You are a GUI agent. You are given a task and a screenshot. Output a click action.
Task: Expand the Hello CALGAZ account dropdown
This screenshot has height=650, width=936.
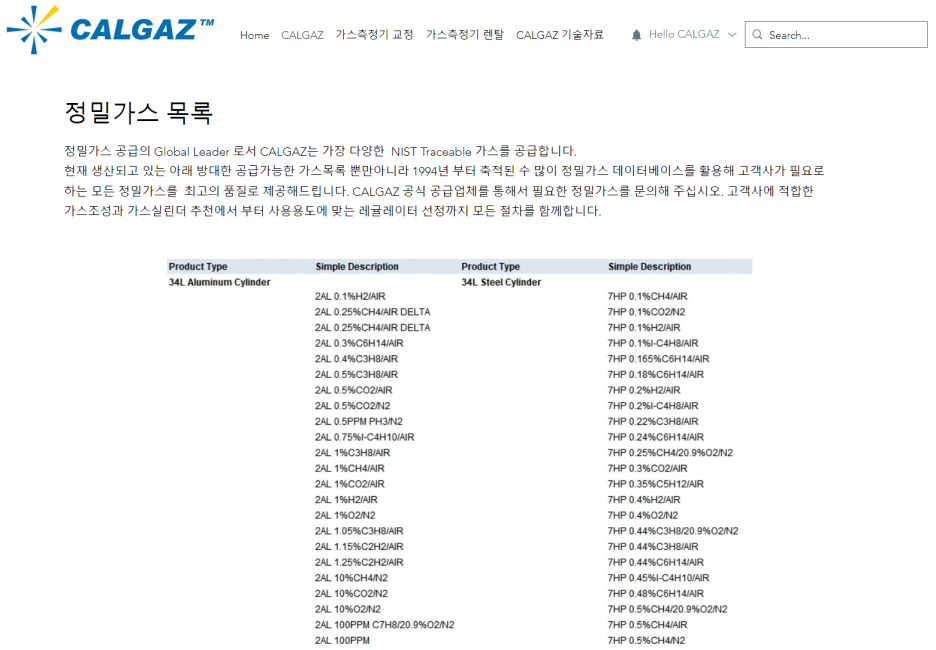pyautogui.click(x=732, y=35)
